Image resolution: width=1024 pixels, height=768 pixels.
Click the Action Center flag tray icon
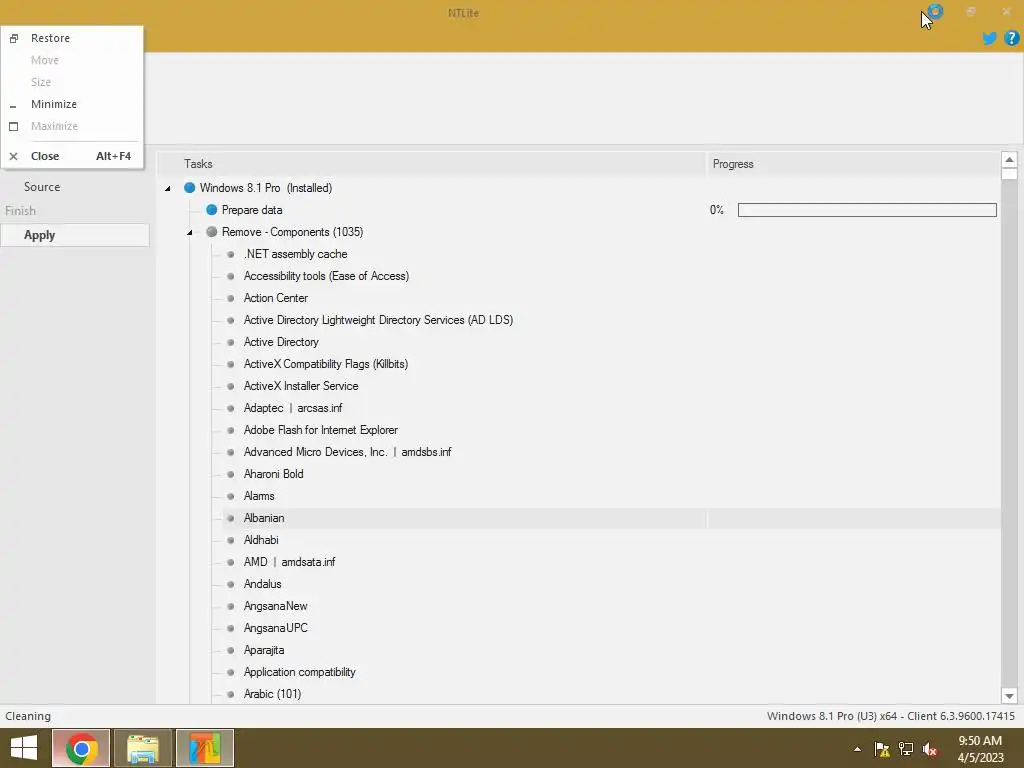coord(882,749)
